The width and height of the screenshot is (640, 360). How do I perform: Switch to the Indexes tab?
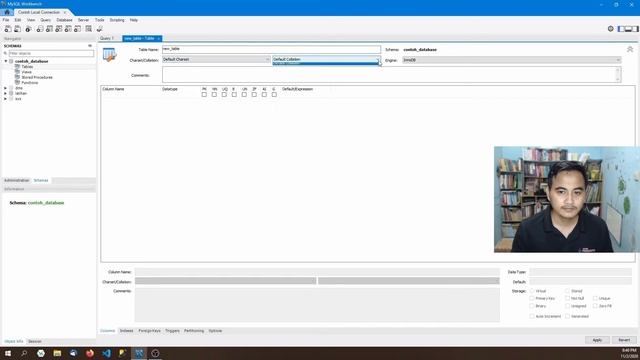[x=127, y=331]
